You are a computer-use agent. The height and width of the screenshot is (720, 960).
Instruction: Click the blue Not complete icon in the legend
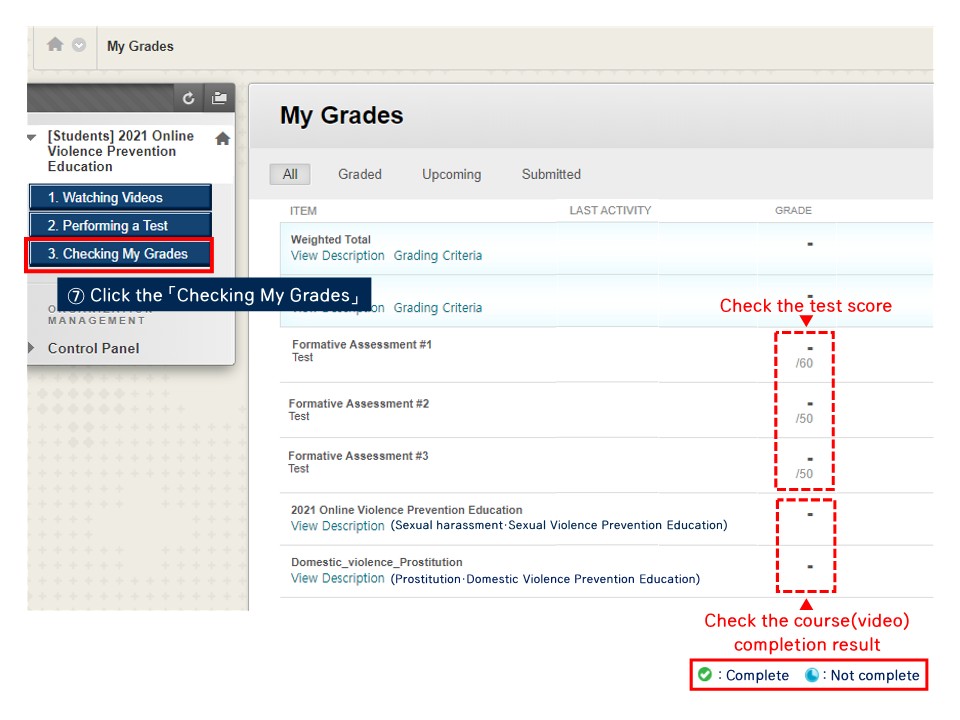(812, 675)
